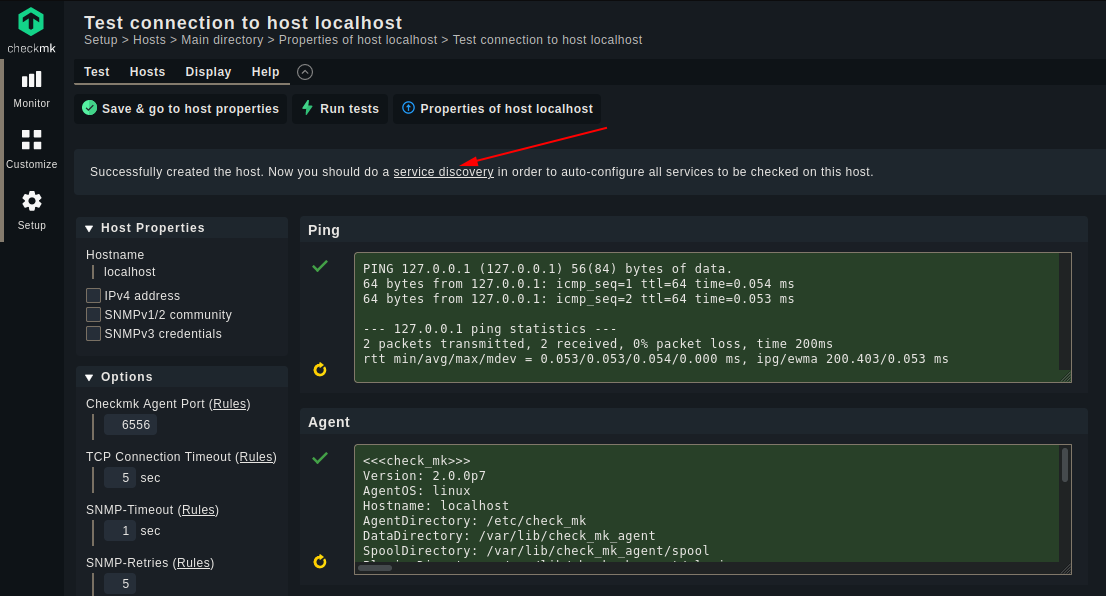Click the Run tests button

pos(340,109)
